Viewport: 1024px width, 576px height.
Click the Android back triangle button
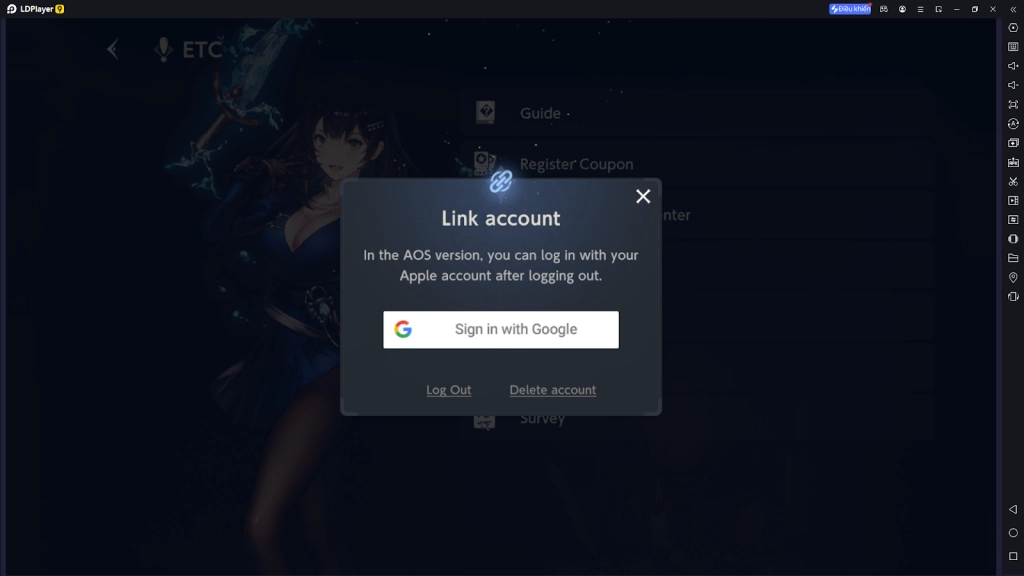[x=1013, y=510]
